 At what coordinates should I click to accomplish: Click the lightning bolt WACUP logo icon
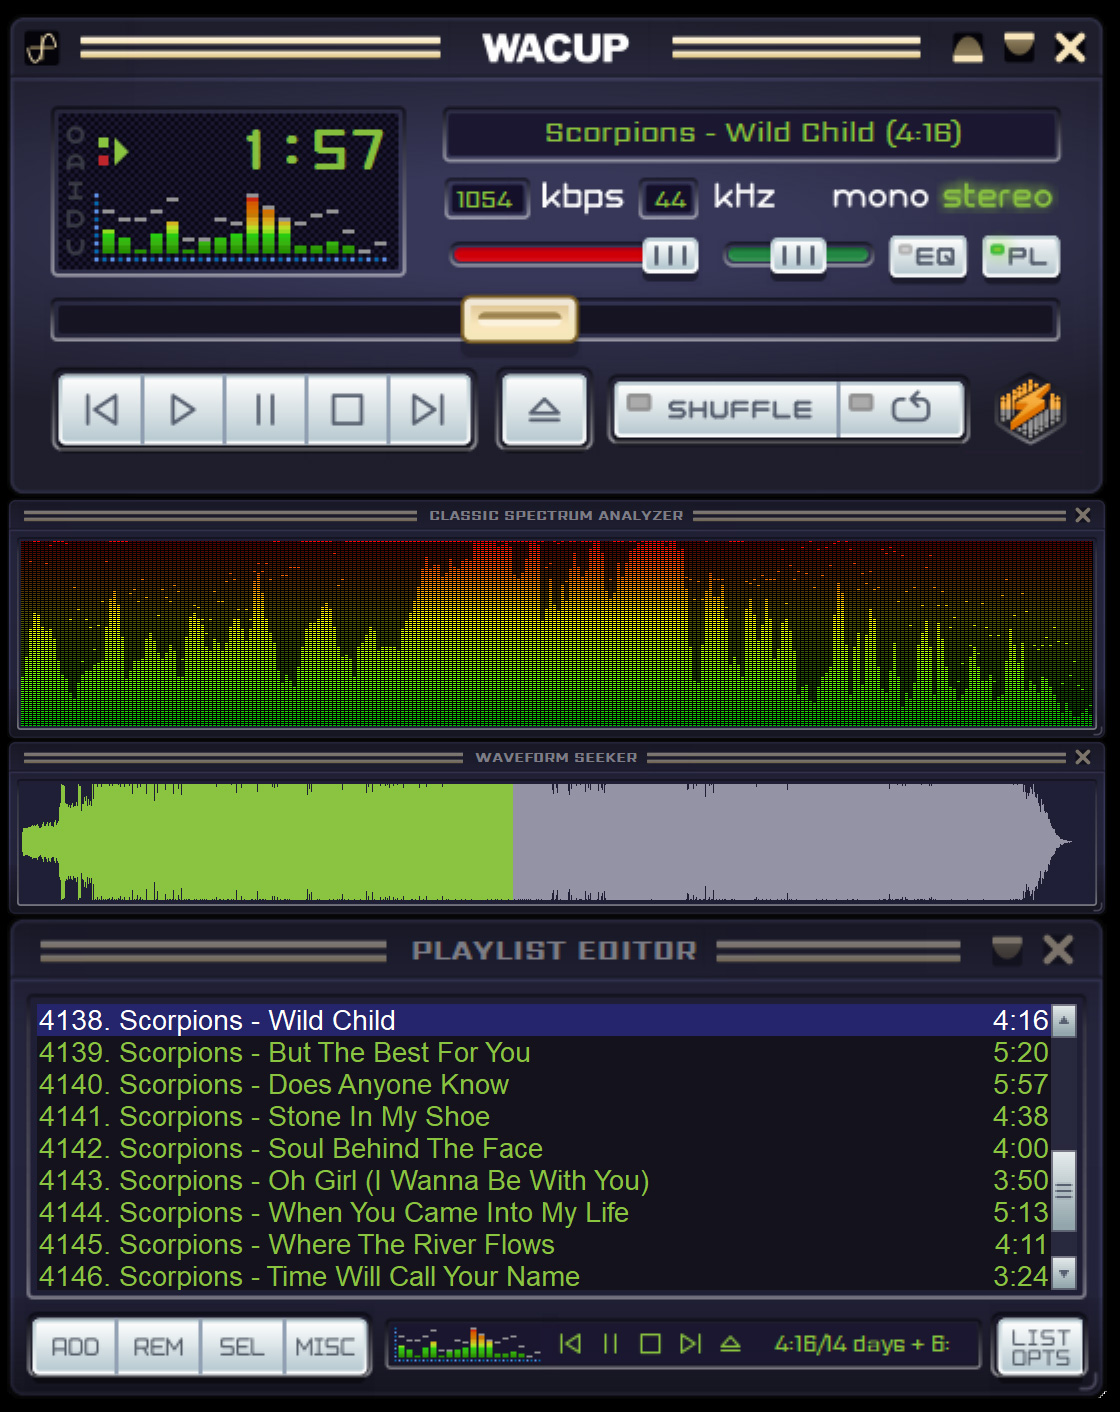tap(1030, 409)
